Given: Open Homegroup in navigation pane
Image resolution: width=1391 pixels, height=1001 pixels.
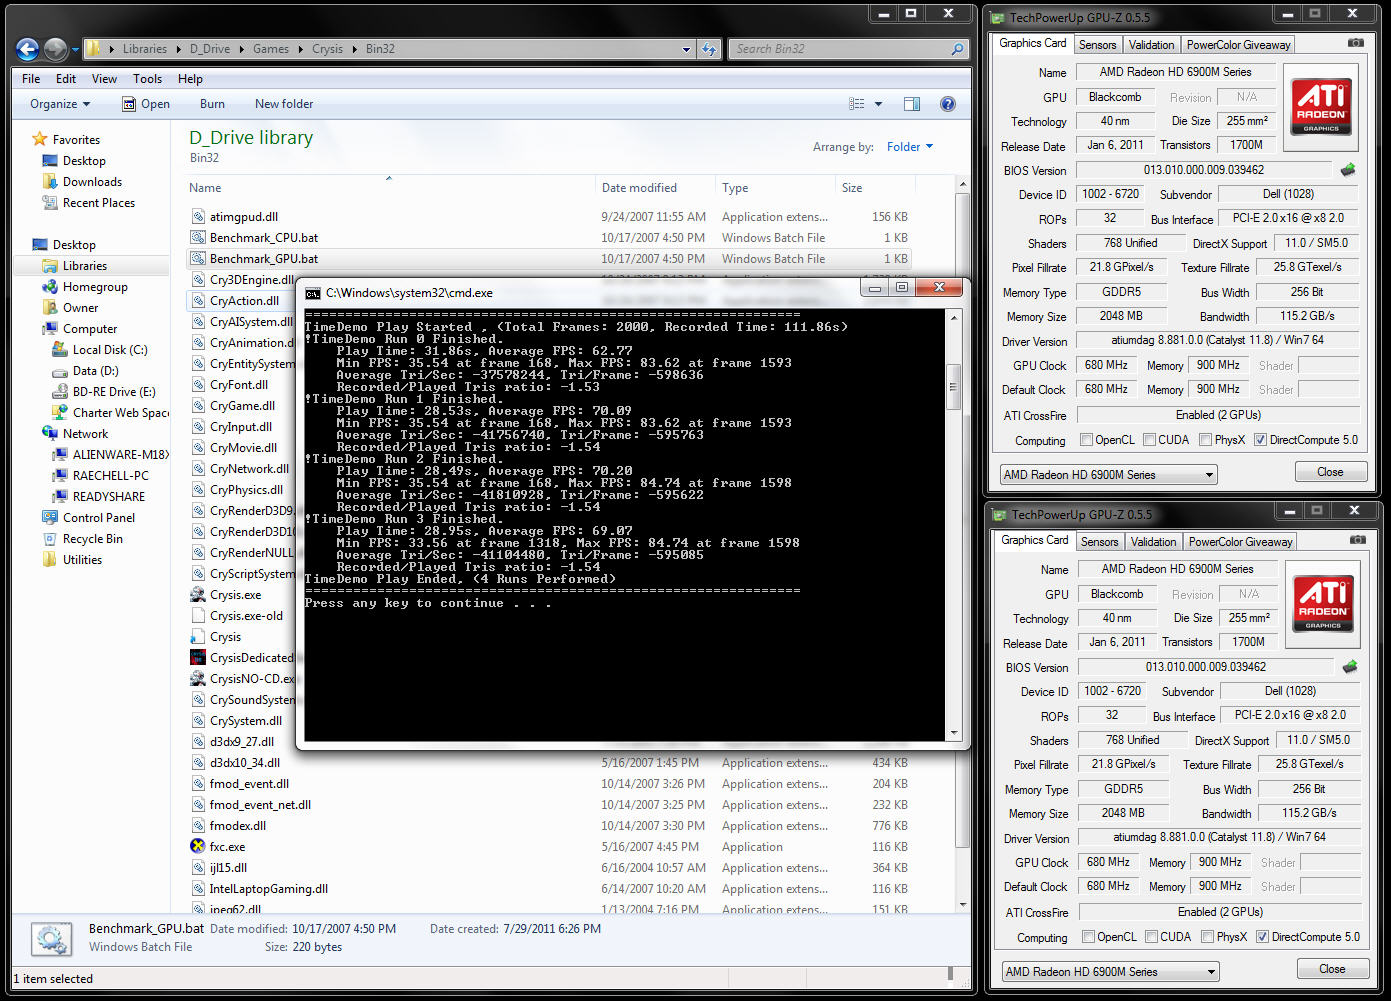Looking at the screenshot, I should [x=85, y=286].
